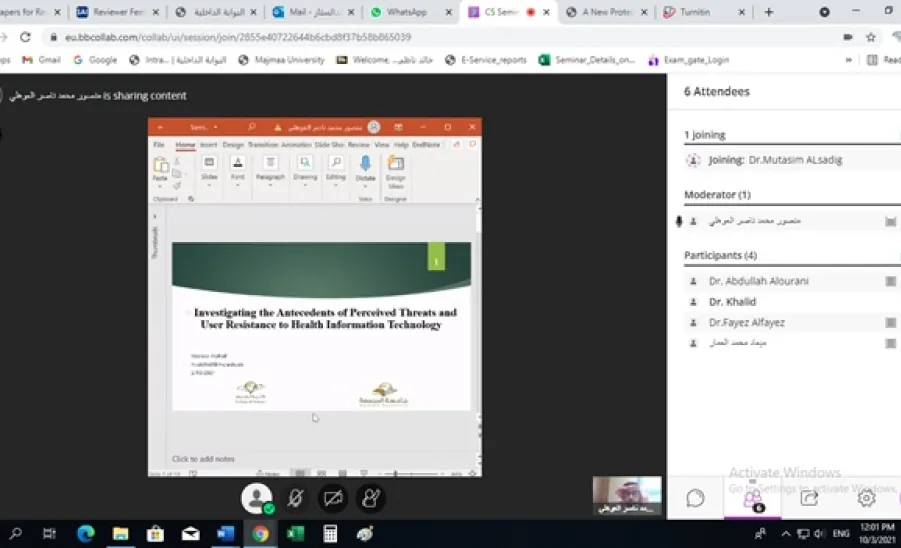
Task: Switch to the Design tab in PowerPoint
Action: pyautogui.click(x=233, y=145)
